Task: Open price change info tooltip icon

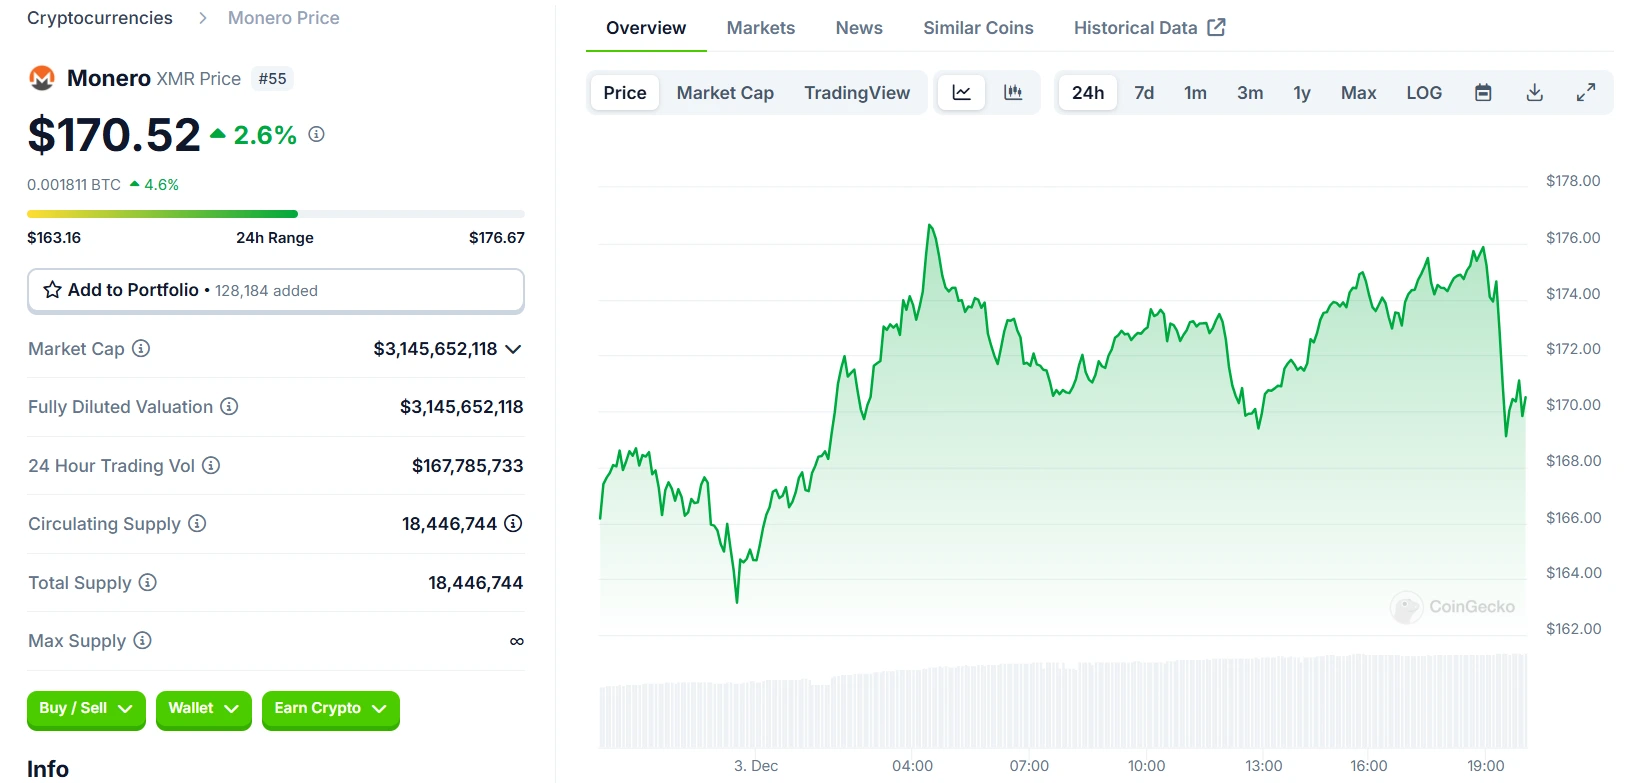Action: tap(316, 134)
